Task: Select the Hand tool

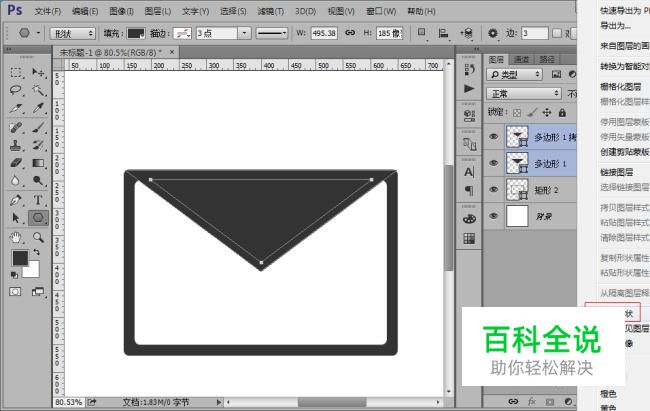Action: point(16,237)
